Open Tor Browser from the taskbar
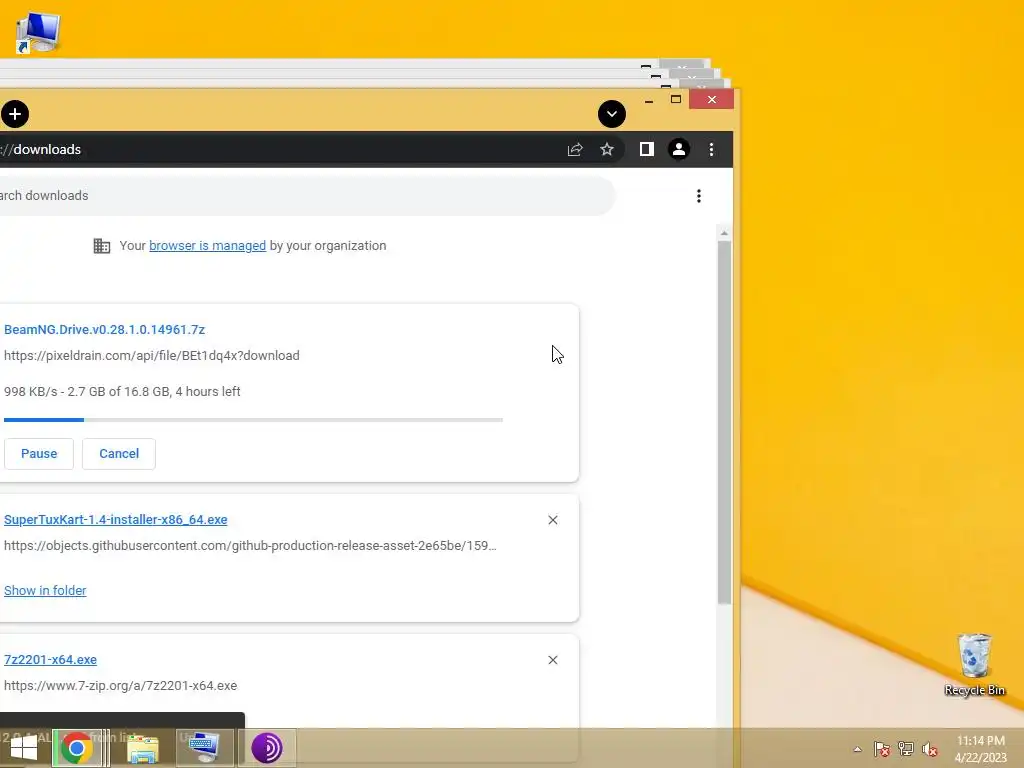This screenshot has height=768, width=1024. 266,748
